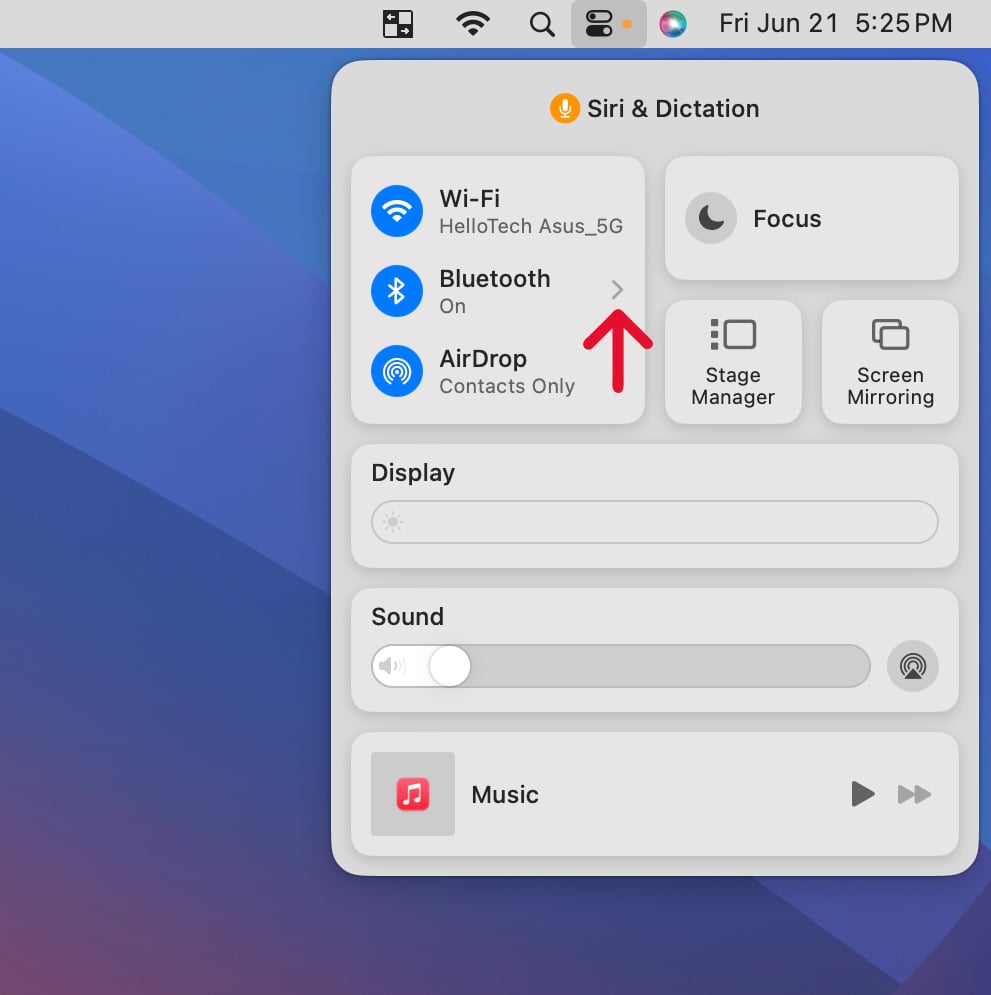Open the AirPlay audio output icon
This screenshot has width=991, height=995.
tap(913, 665)
